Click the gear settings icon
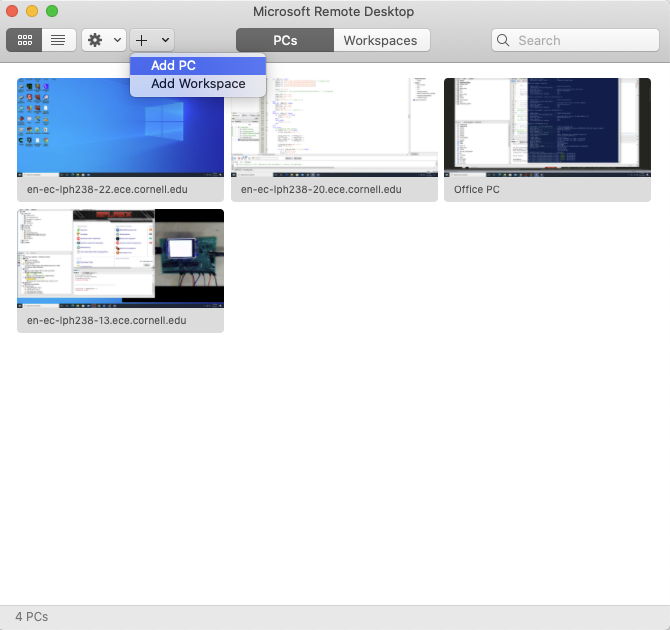 coord(96,40)
